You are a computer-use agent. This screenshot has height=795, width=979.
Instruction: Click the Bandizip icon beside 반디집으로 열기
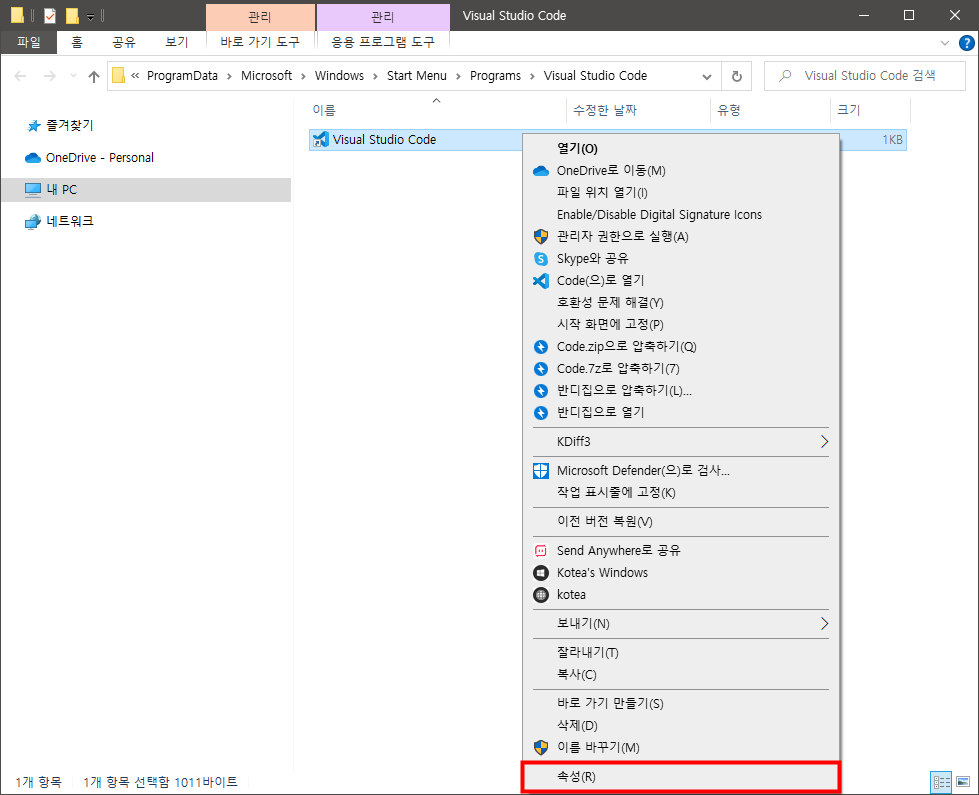(541, 412)
